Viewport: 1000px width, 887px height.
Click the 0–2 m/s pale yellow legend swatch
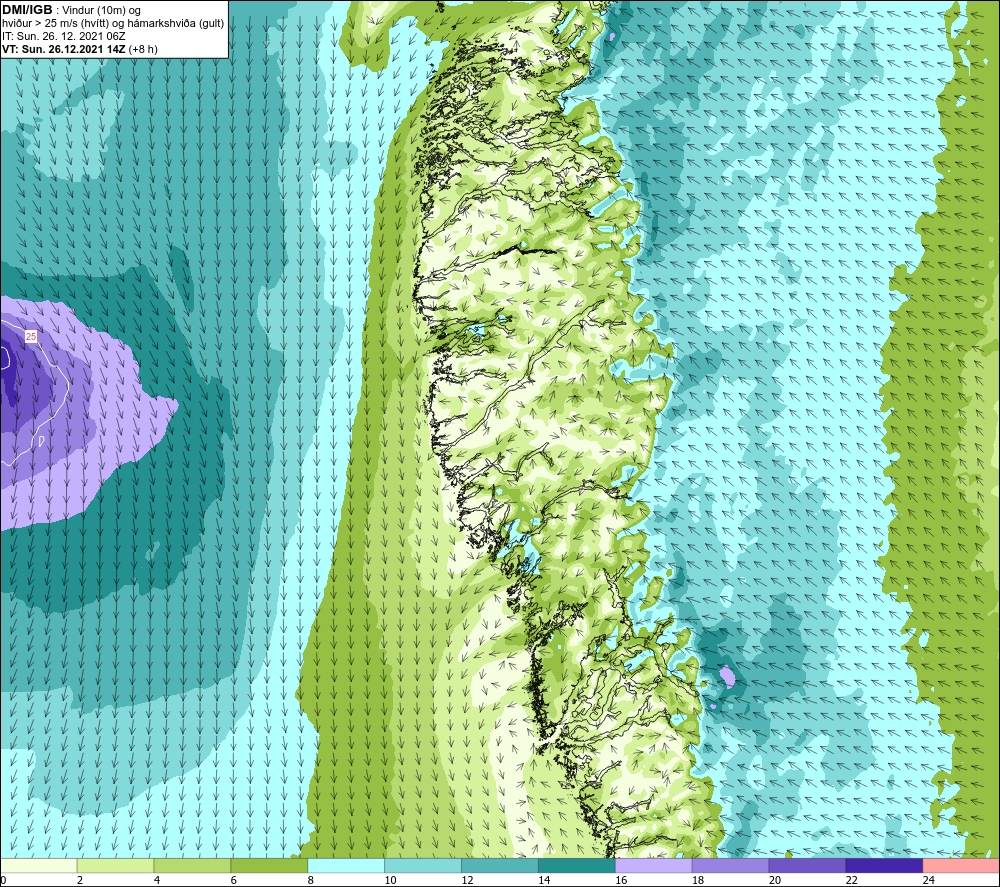(x=39, y=865)
